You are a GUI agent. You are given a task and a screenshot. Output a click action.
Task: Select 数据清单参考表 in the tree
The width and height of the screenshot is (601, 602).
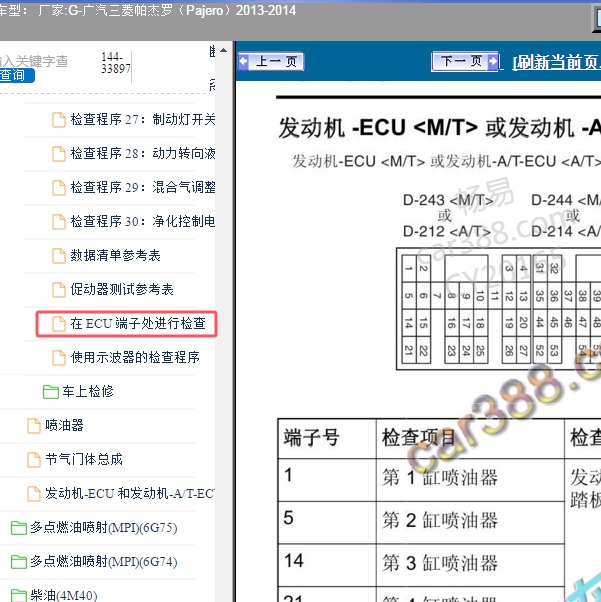(x=115, y=255)
